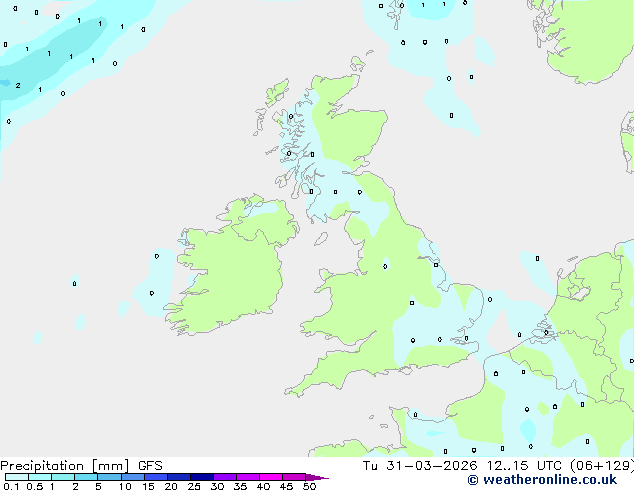The height and width of the screenshot is (490, 634).
Task: Click the 'GFS' model label
Action: [x=150, y=466]
